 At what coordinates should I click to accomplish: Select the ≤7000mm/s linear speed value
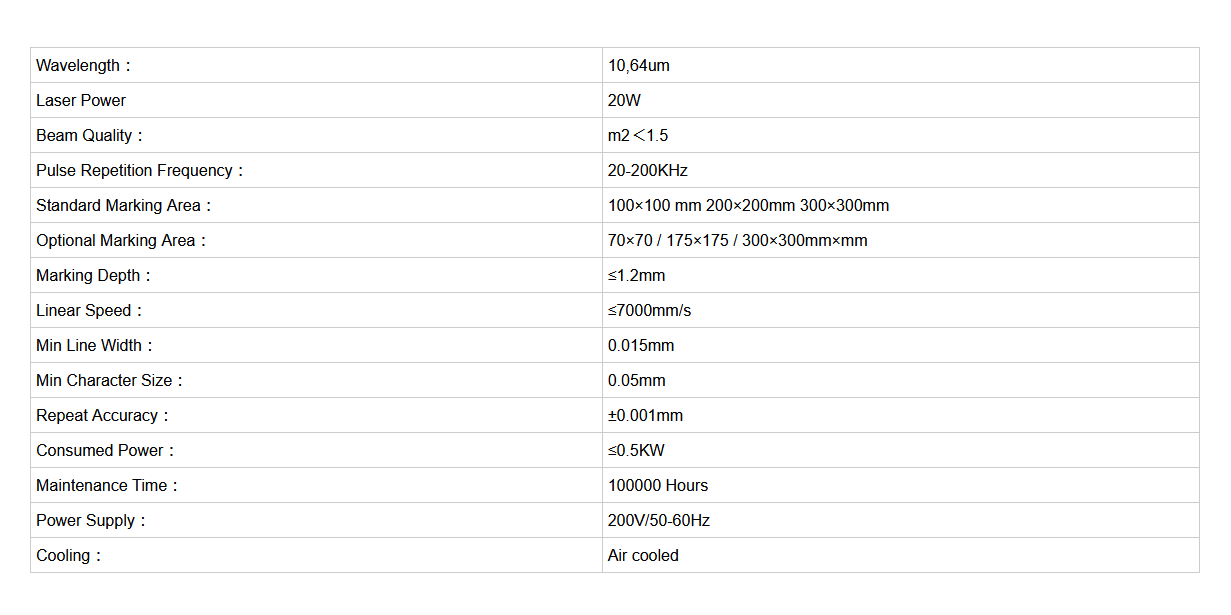pos(649,311)
